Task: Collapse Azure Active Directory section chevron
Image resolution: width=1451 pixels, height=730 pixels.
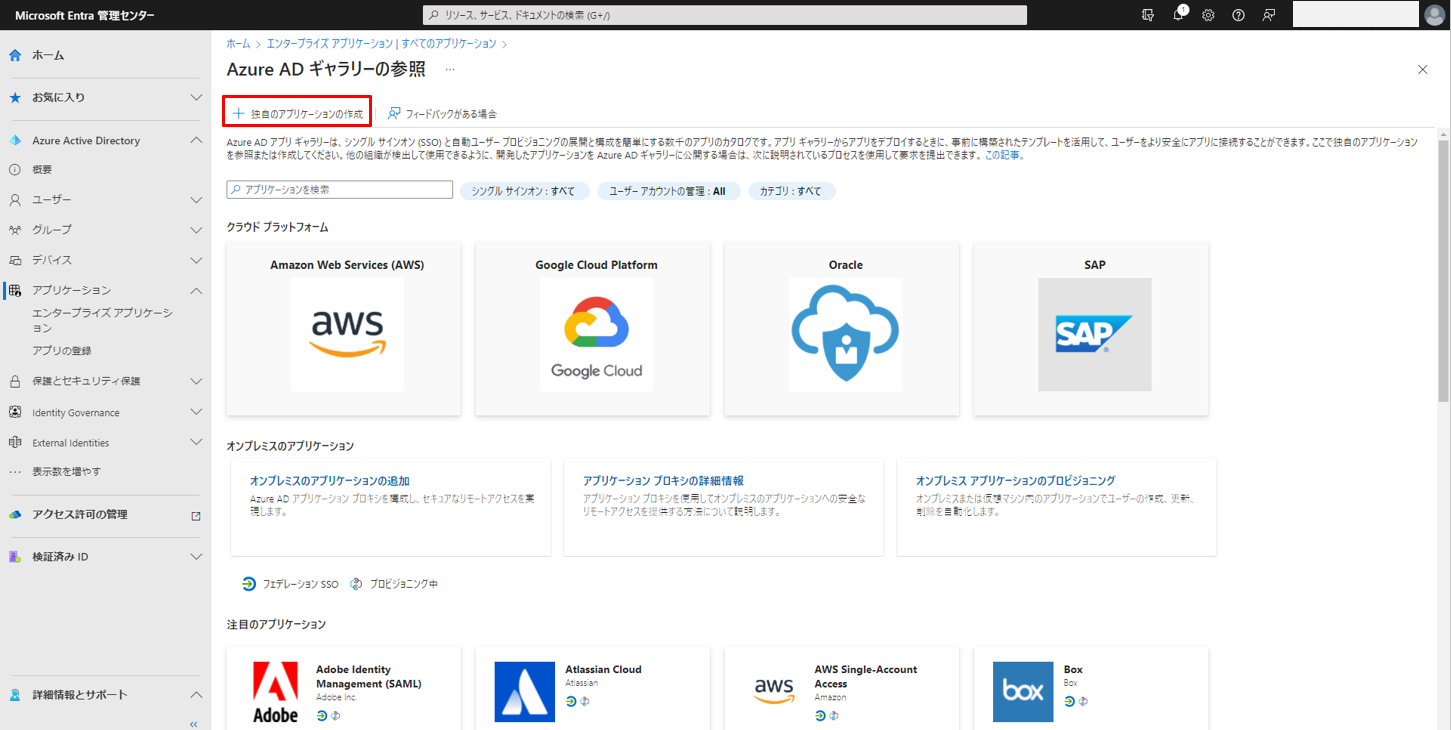Action: (196, 141)
